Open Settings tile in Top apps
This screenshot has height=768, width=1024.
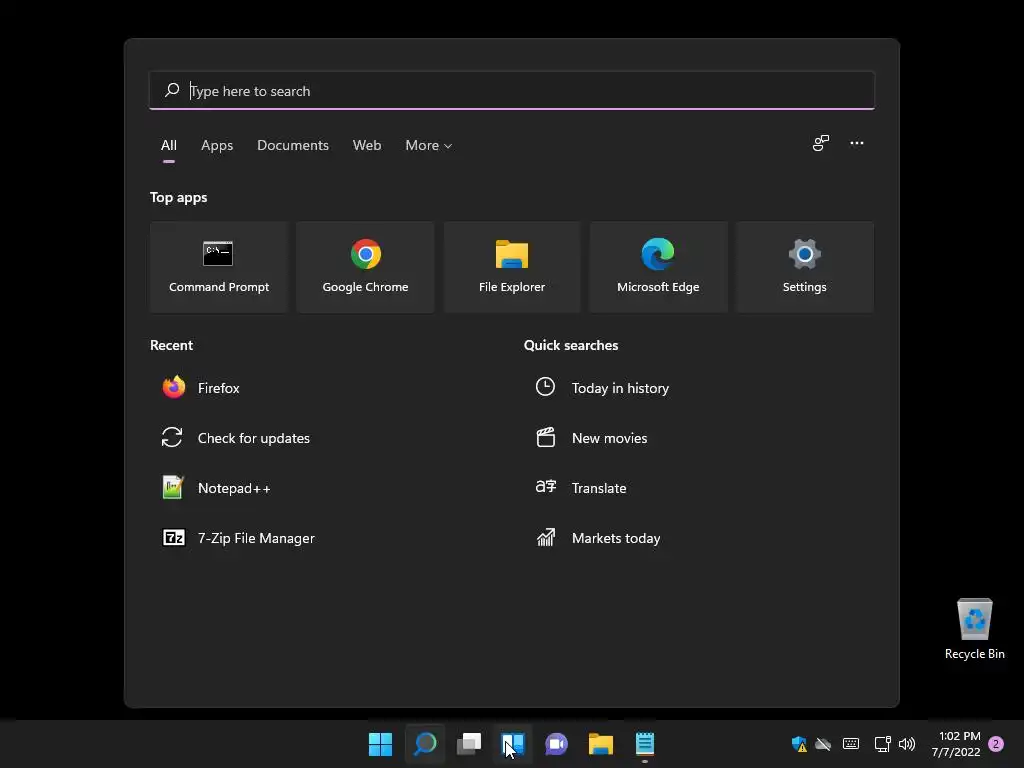805,266
